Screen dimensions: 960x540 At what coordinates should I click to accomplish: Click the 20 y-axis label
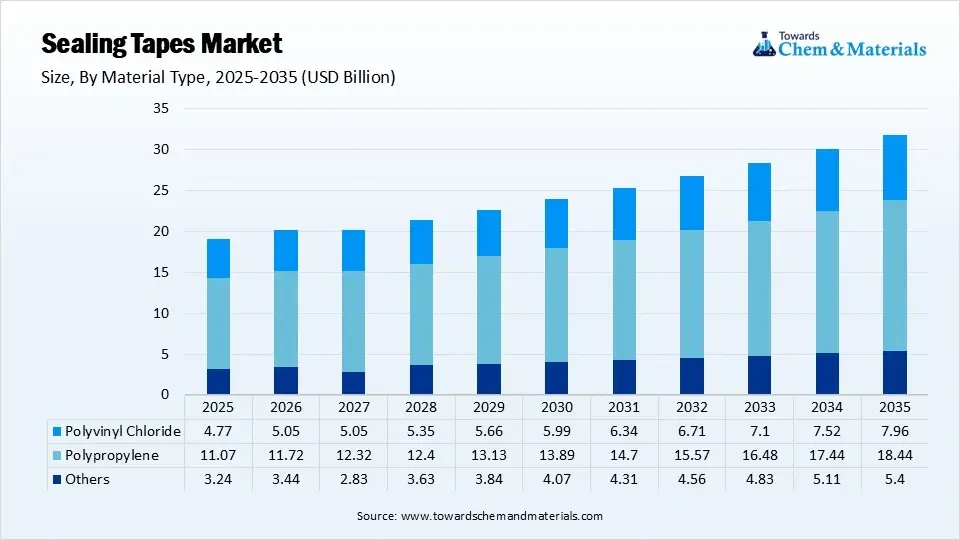161,231
